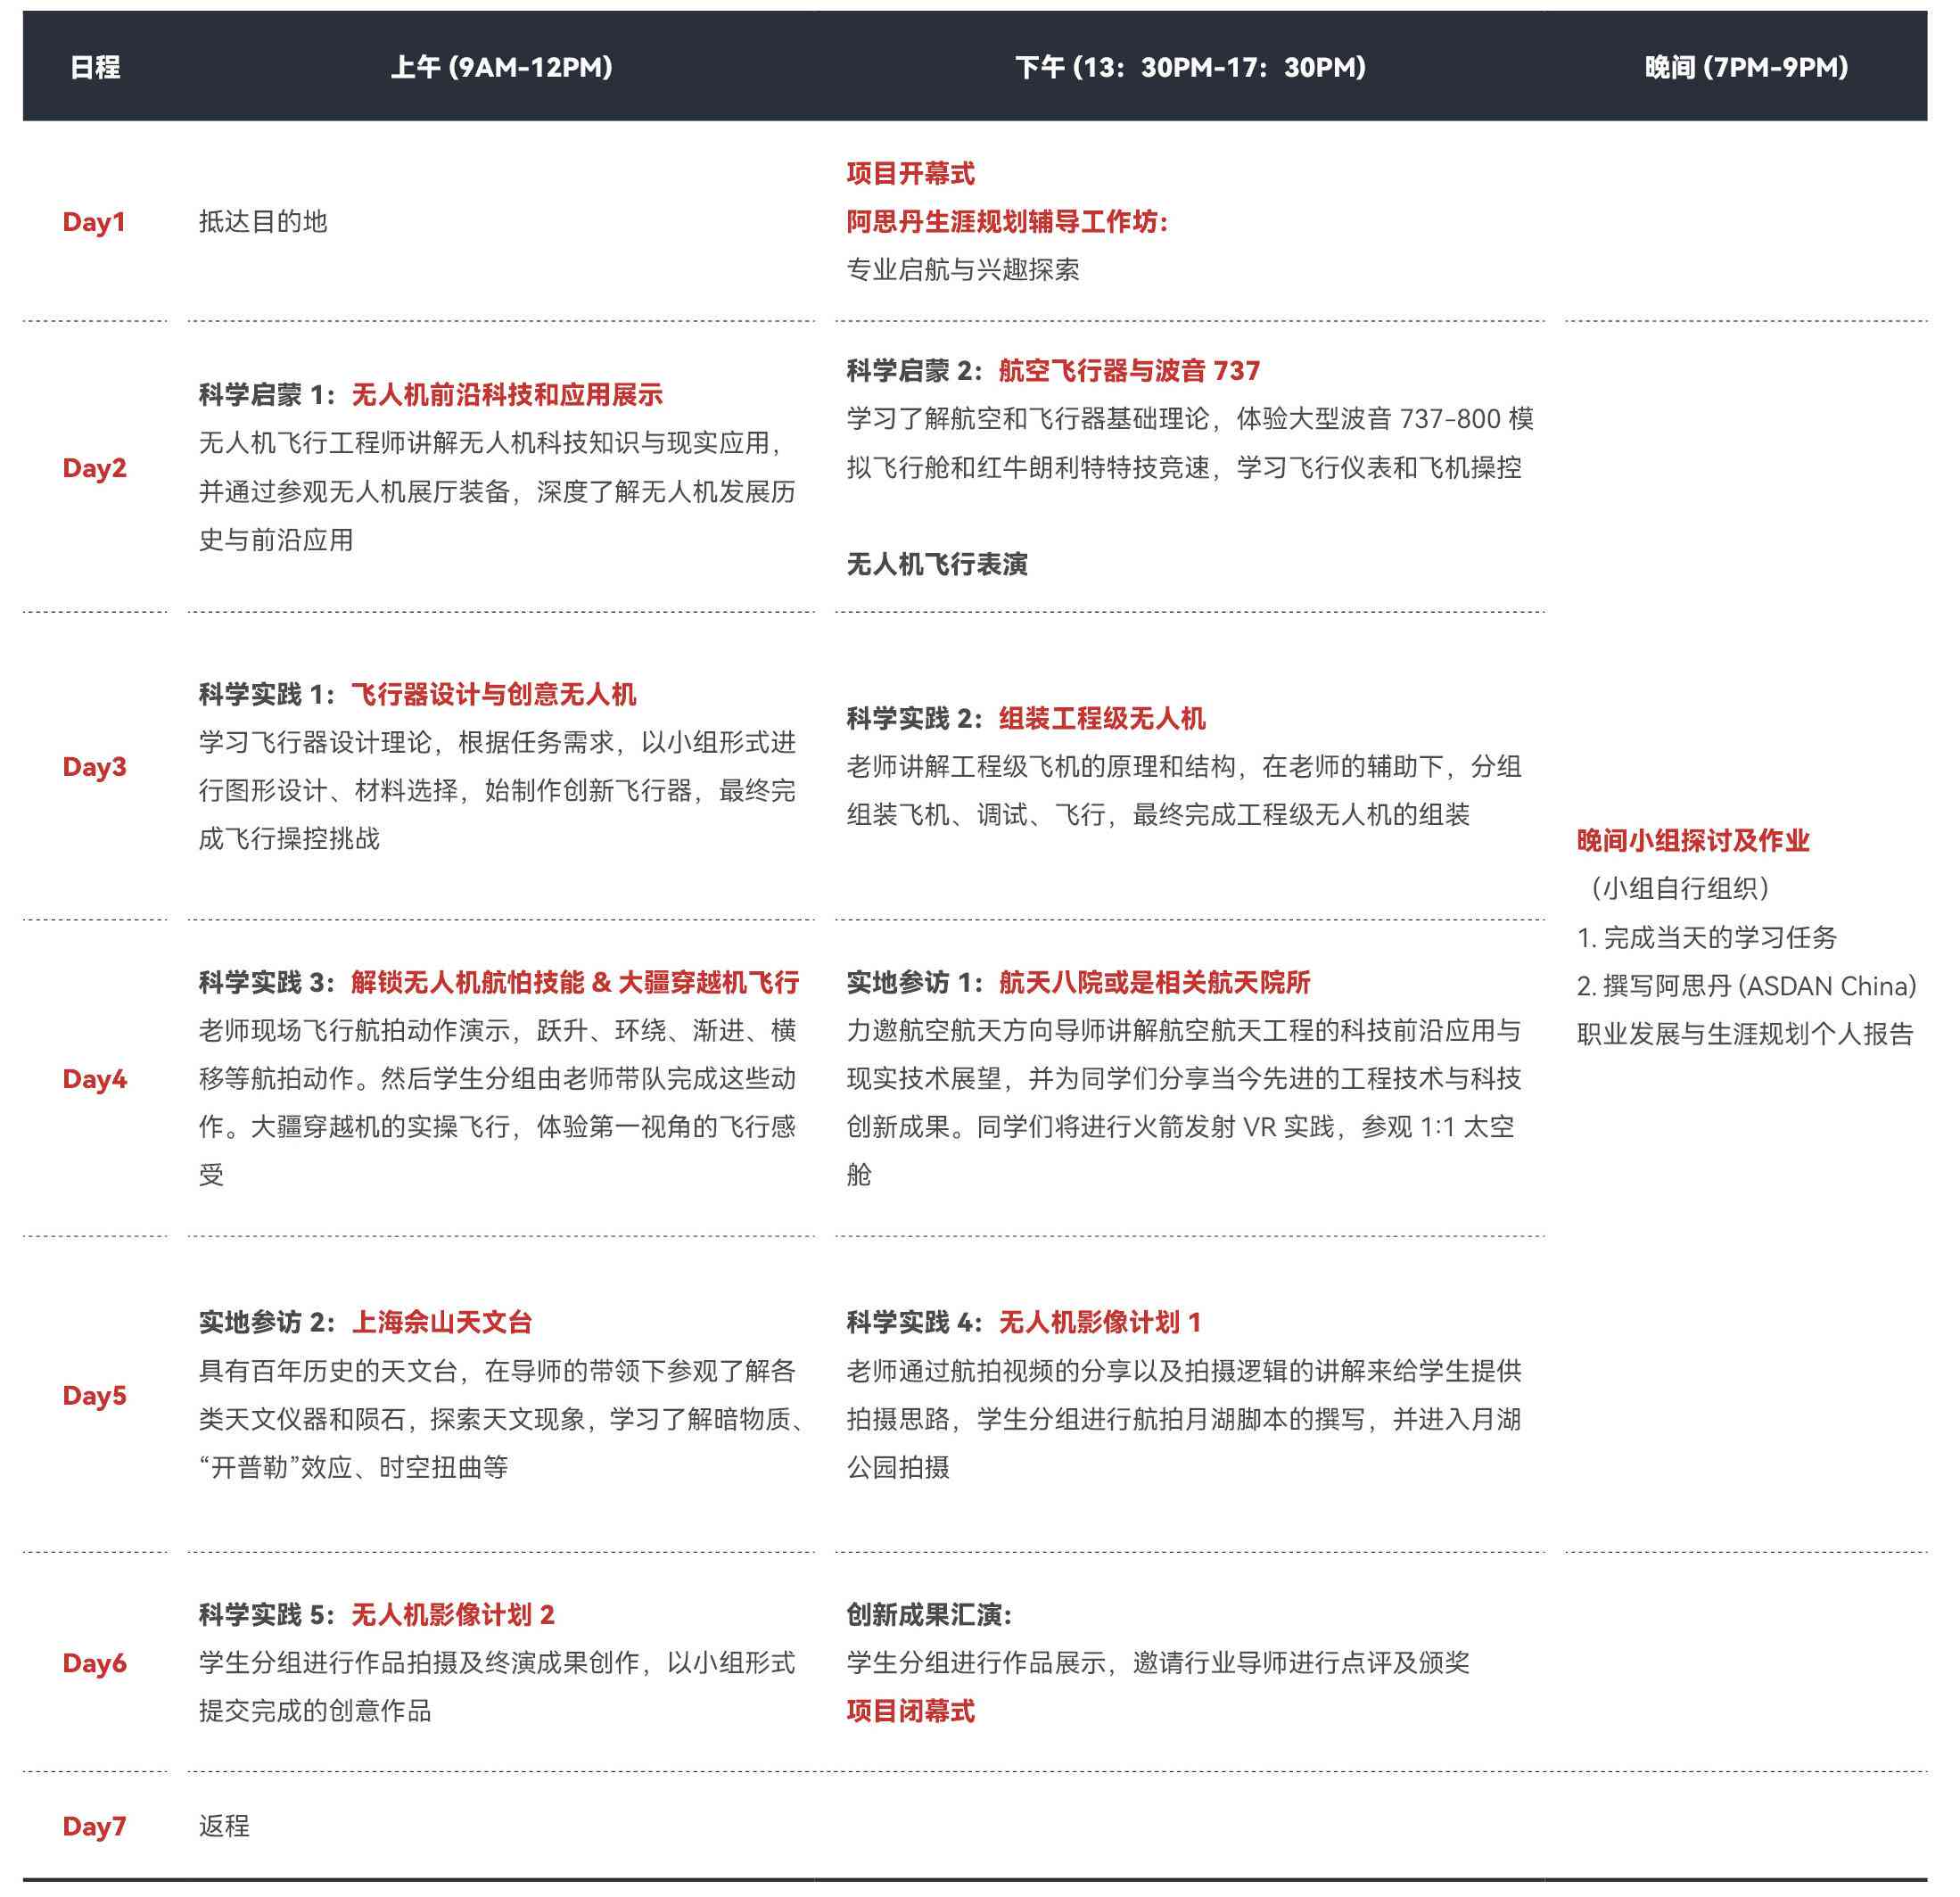This screenshot has height=1897, width=1960.
Task: Click the 公园拍摄 line
Action: pyautogui.click(x=898, y=1467)
